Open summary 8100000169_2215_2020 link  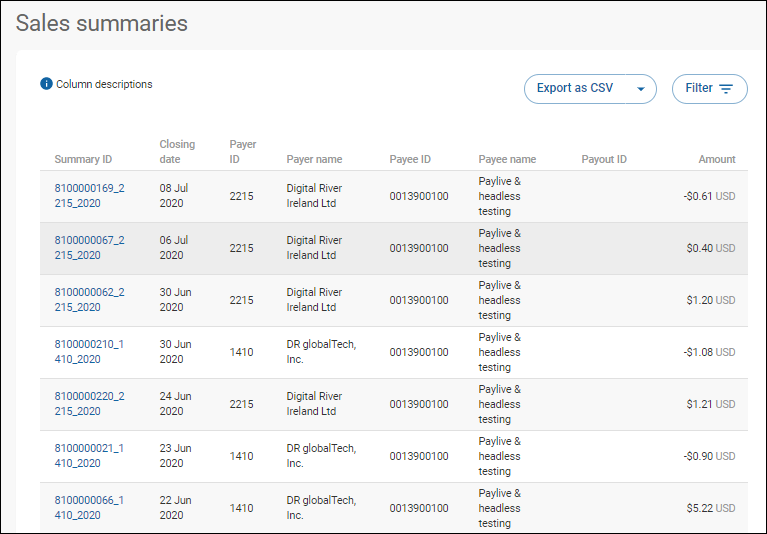click(90, 196)
